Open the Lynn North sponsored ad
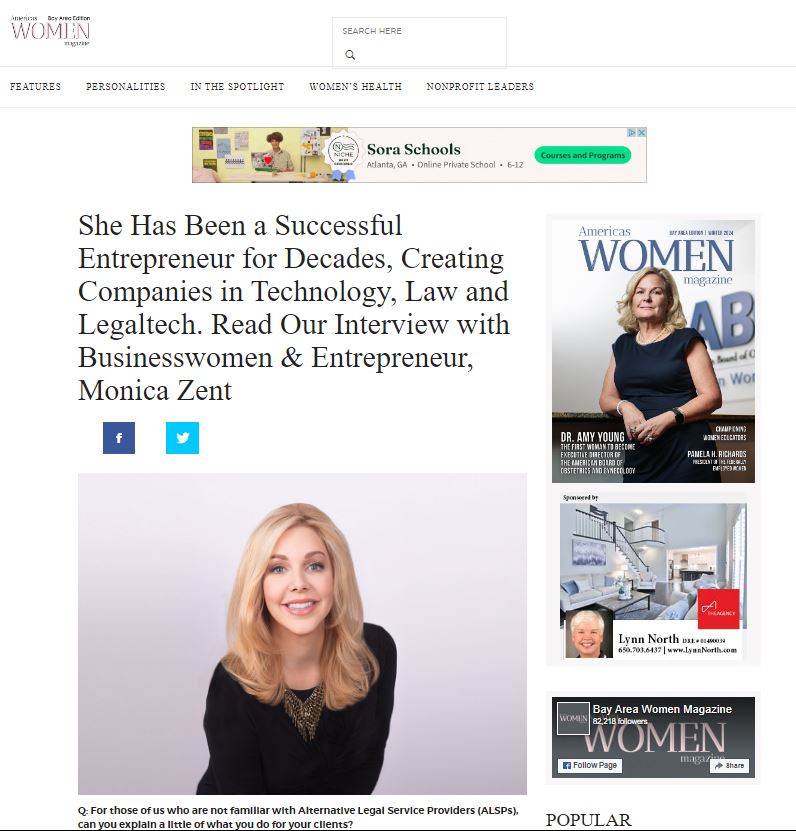This screenshot has height=831, width=796. [653, 580]
